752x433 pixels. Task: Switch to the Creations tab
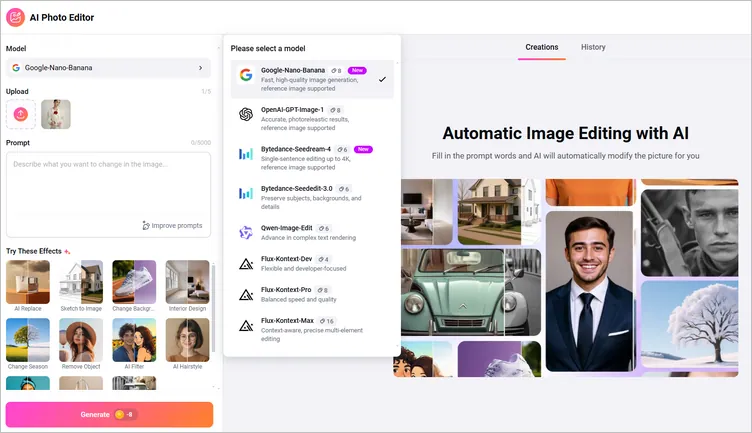[541, 47]
